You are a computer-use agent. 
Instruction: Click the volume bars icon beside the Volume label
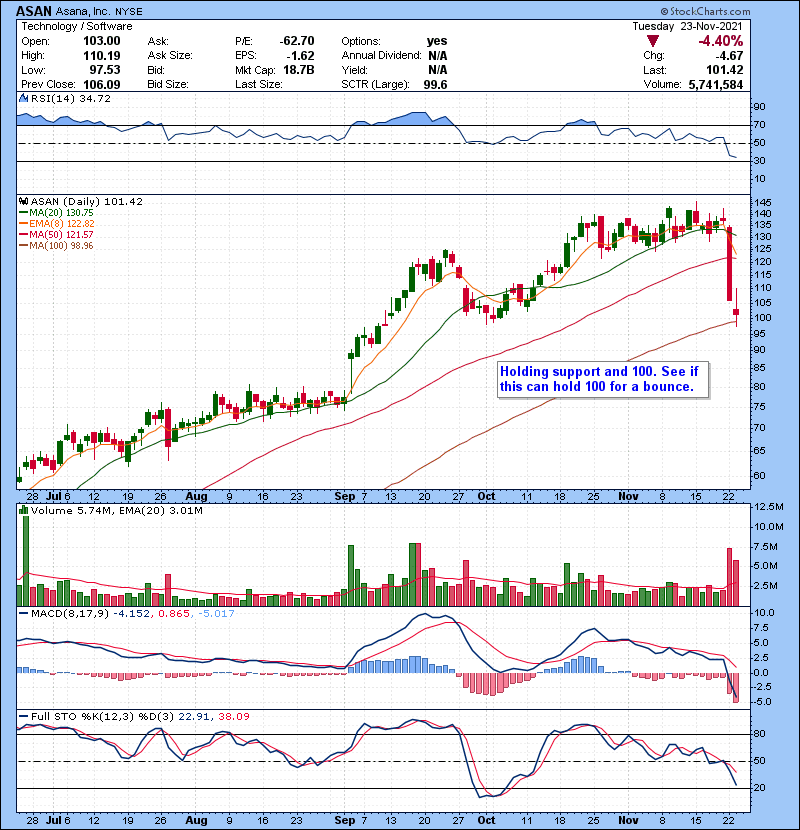click(x=23, y=510)
